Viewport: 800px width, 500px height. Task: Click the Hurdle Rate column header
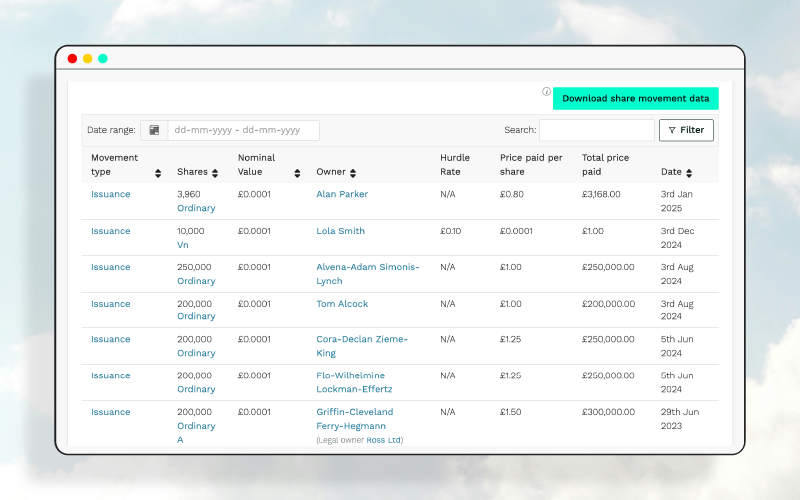point(455,165)
